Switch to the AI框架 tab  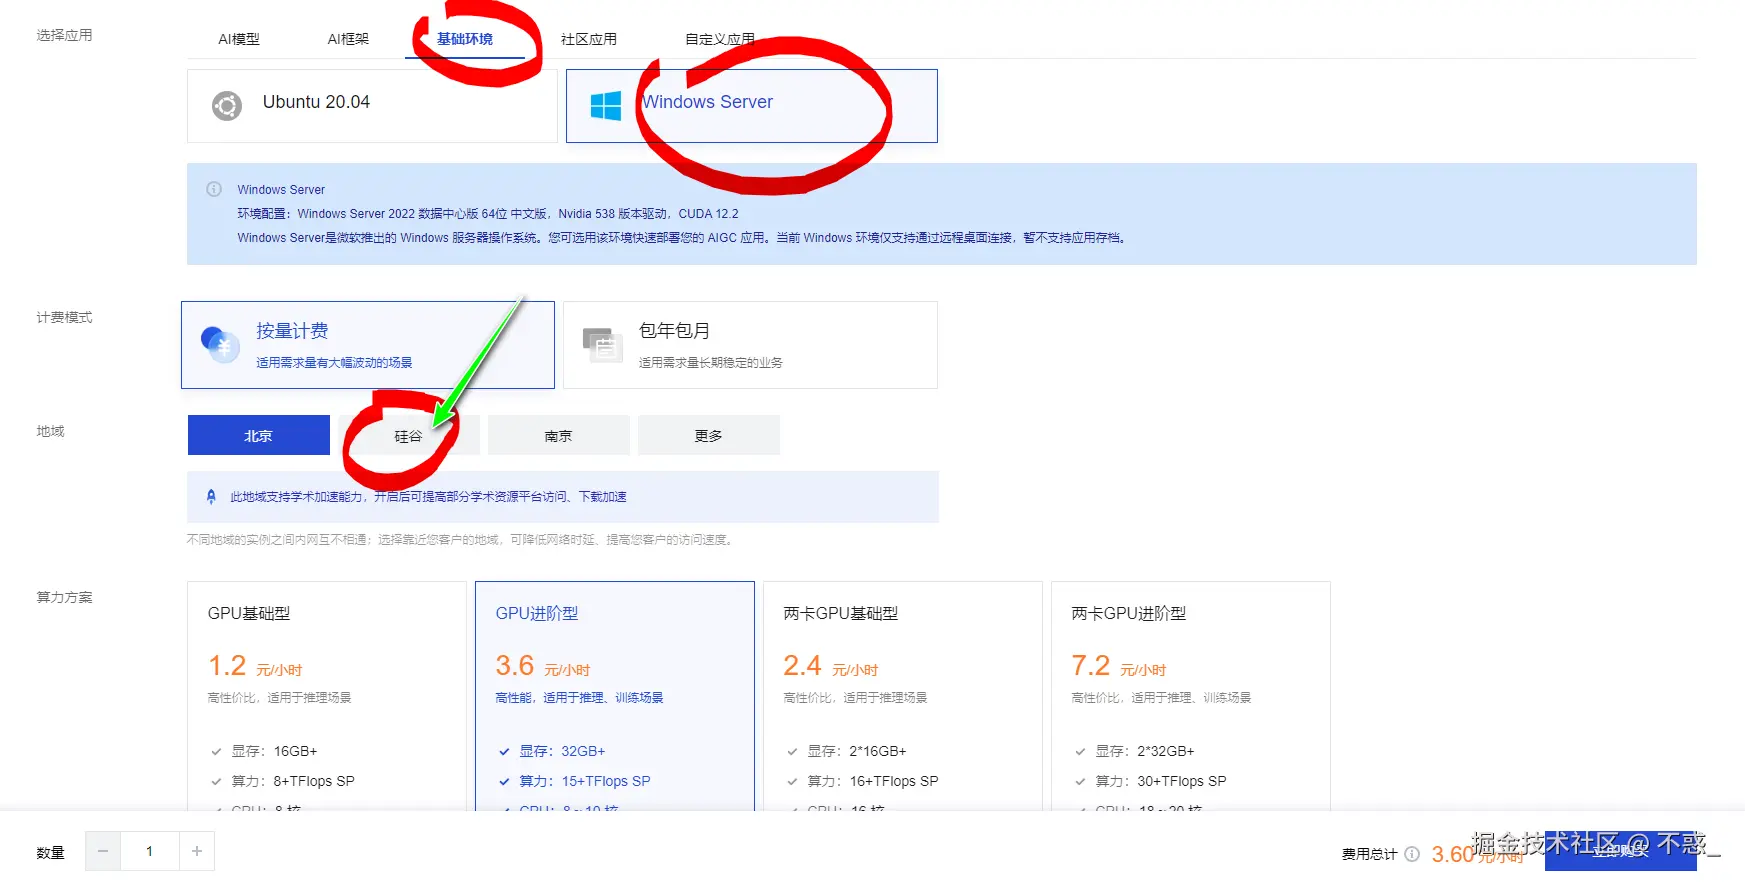pos(348,39)
